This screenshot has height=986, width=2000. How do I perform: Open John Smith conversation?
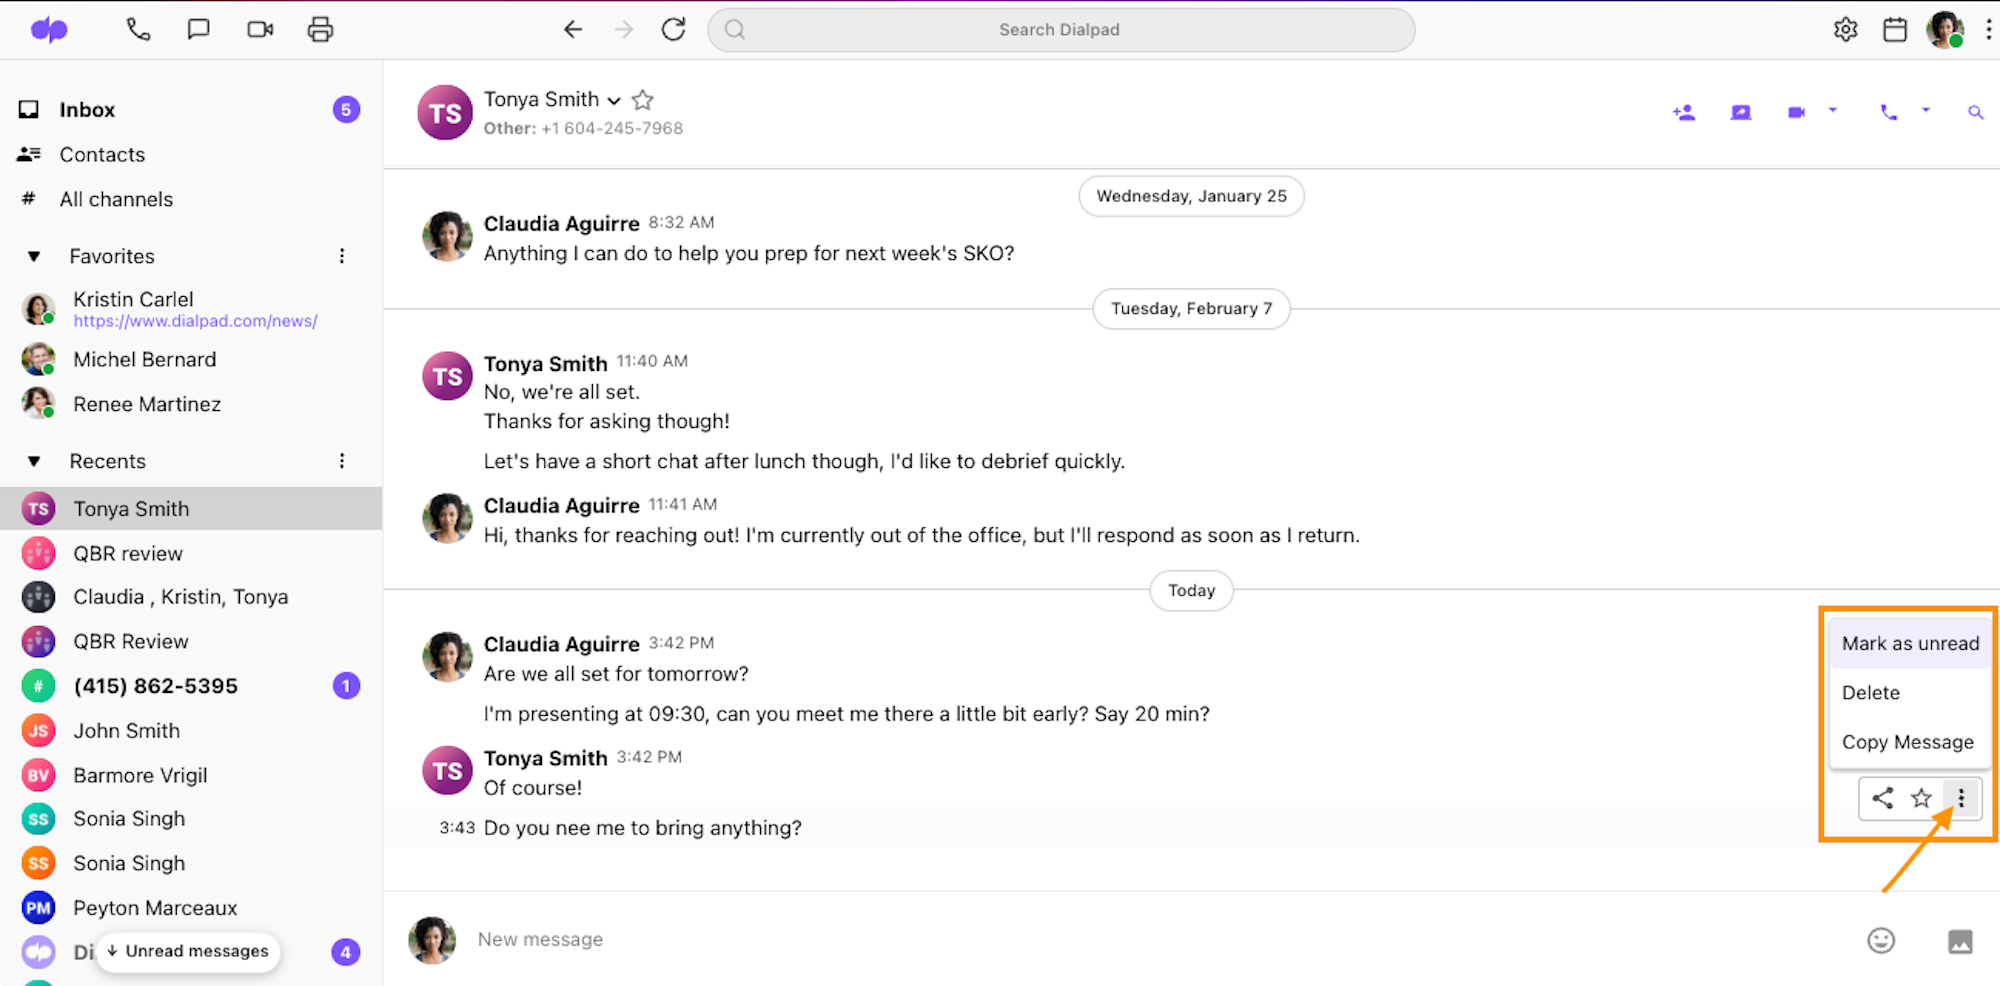coord(126,731)
